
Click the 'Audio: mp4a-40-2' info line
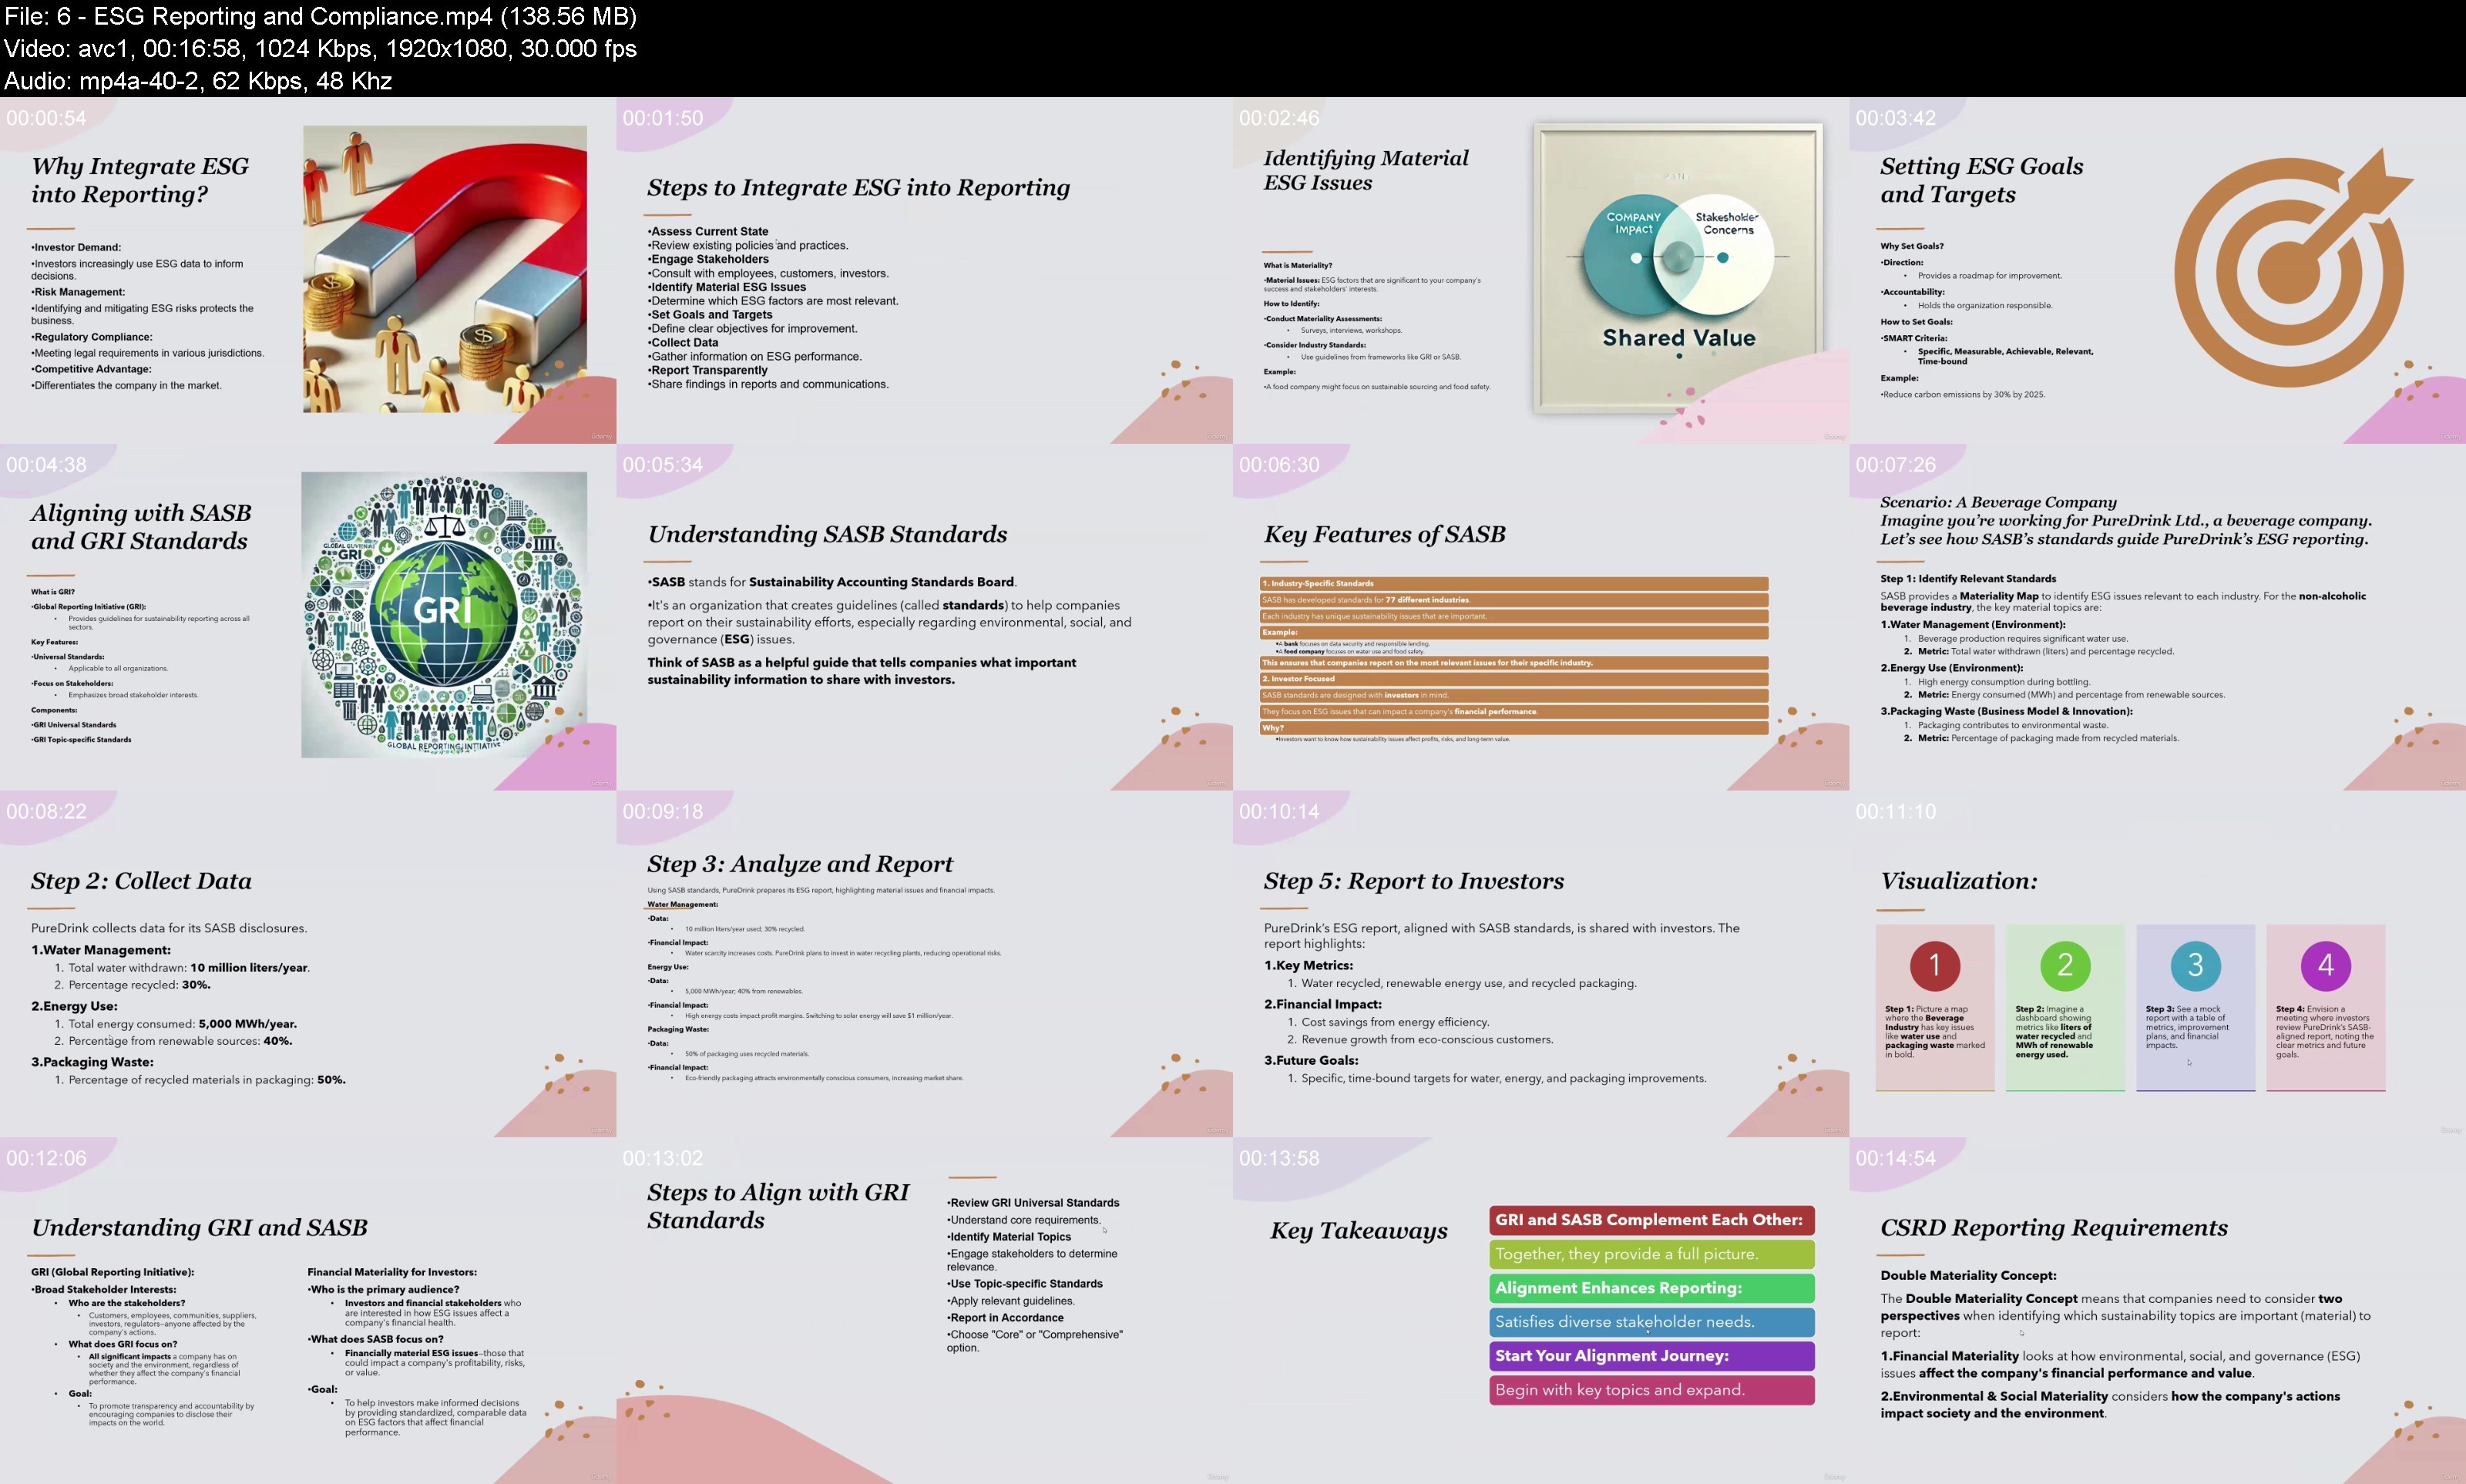[198, 80]
